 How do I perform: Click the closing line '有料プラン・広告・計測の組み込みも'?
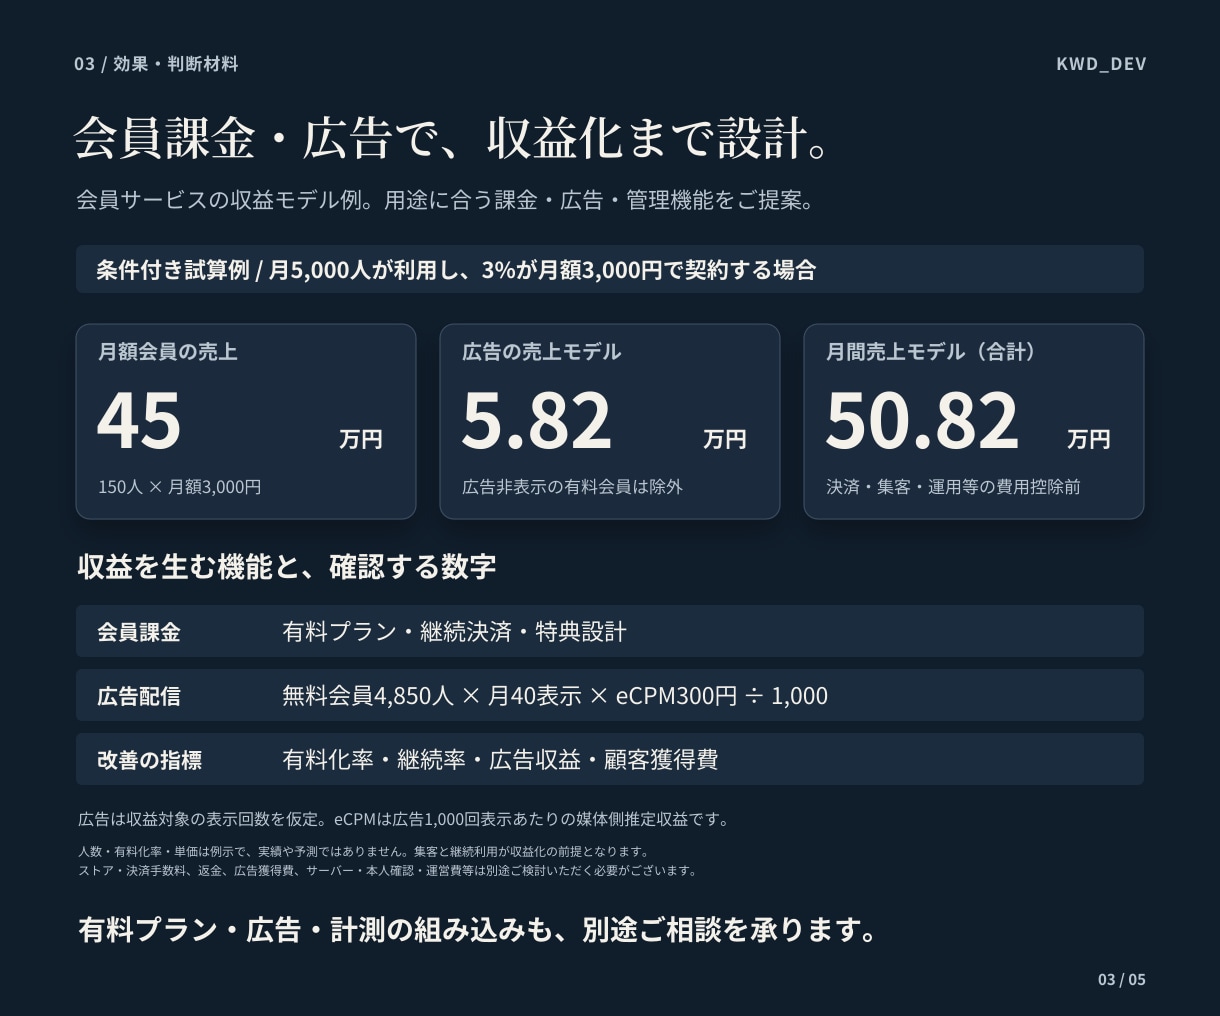(478, 930)
